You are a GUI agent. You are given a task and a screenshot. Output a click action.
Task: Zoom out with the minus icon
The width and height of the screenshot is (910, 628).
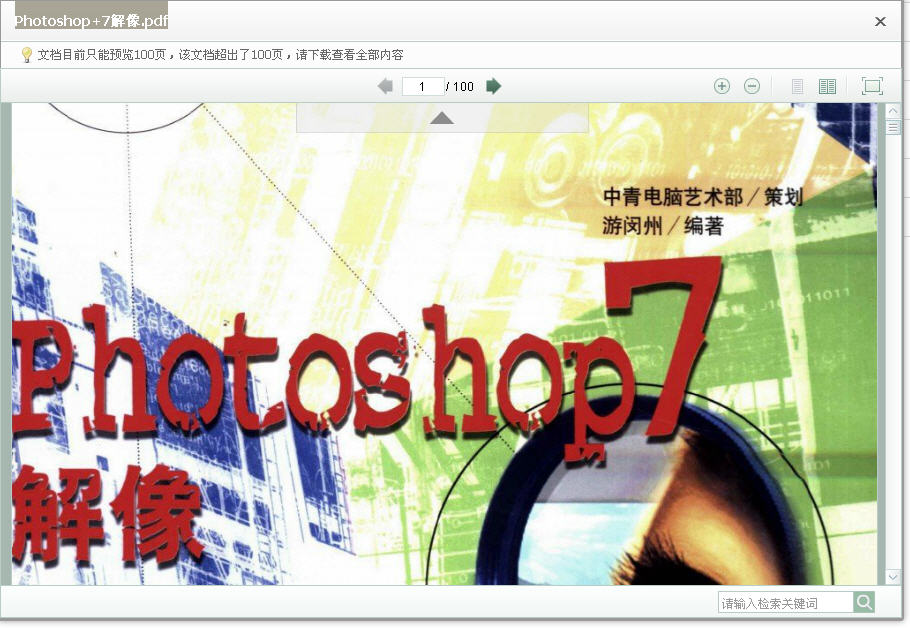pyautogui.click(x=752, y=86)
